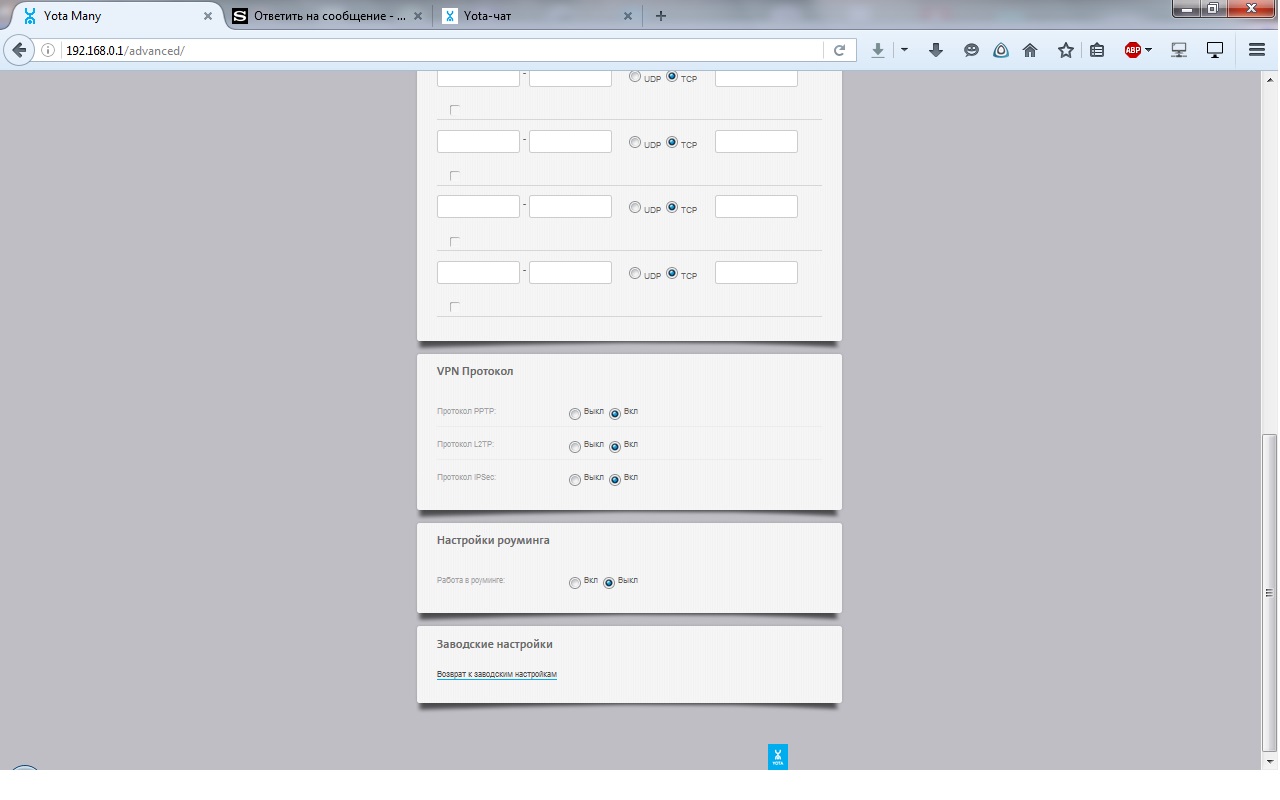The width and height of the screenshot is (1280, 800).
Task: Open a new browser tab
Action: 661,16
